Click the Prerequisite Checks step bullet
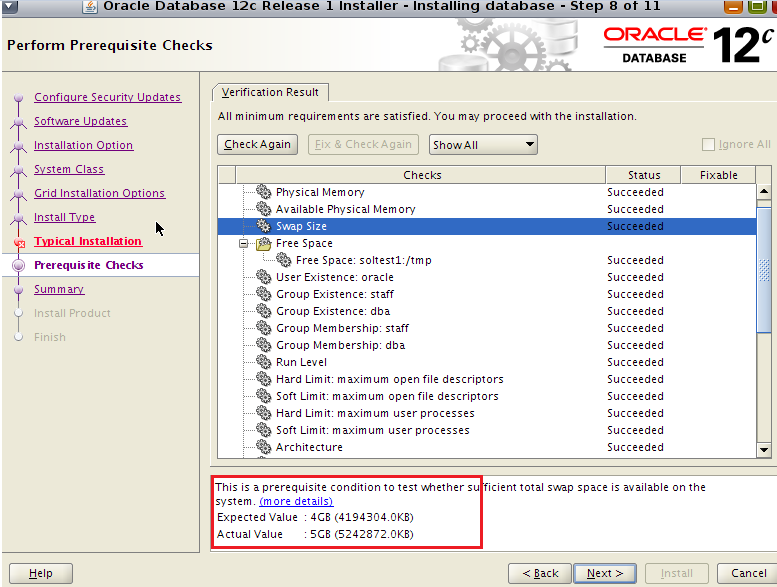The height and width of the screenshot is (587, 777). point(18,266)
